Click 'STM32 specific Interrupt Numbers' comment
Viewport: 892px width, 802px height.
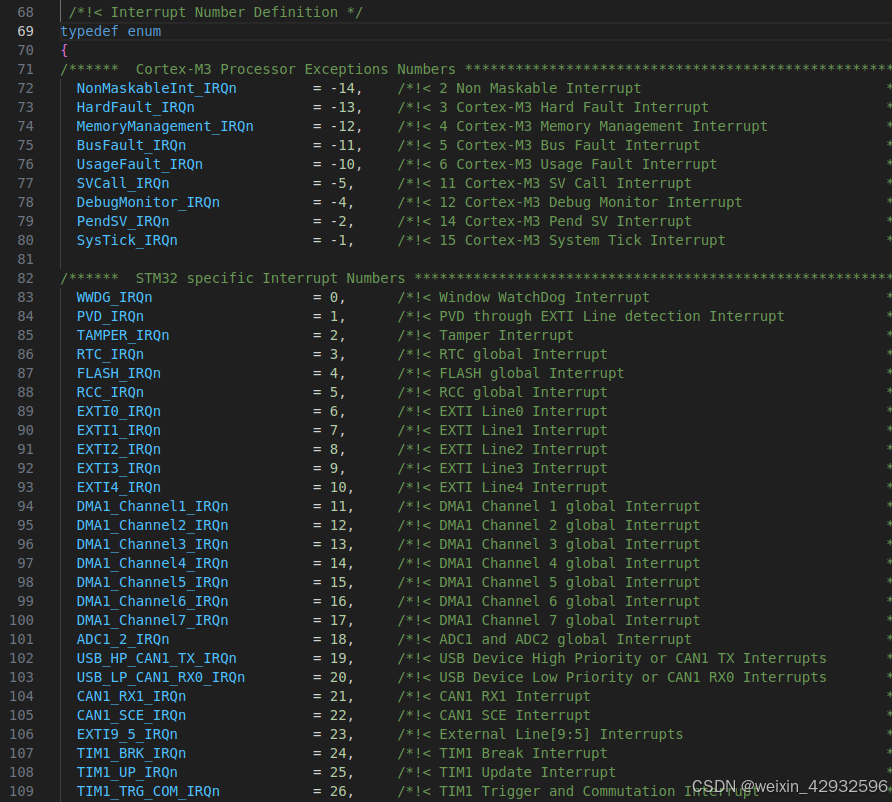[270, 278]
